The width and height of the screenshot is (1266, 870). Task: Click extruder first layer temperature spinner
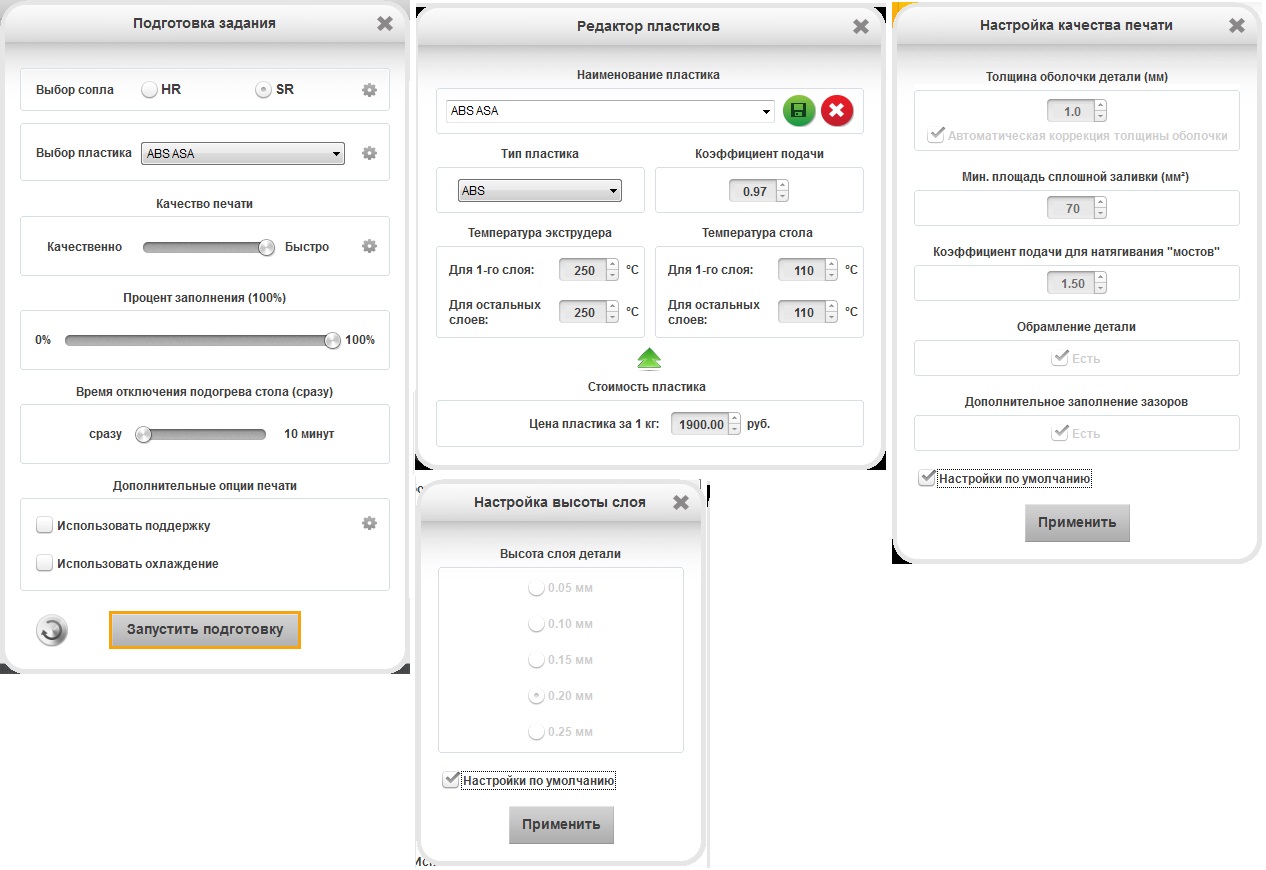pyautogui.click(x=588, y=270)
